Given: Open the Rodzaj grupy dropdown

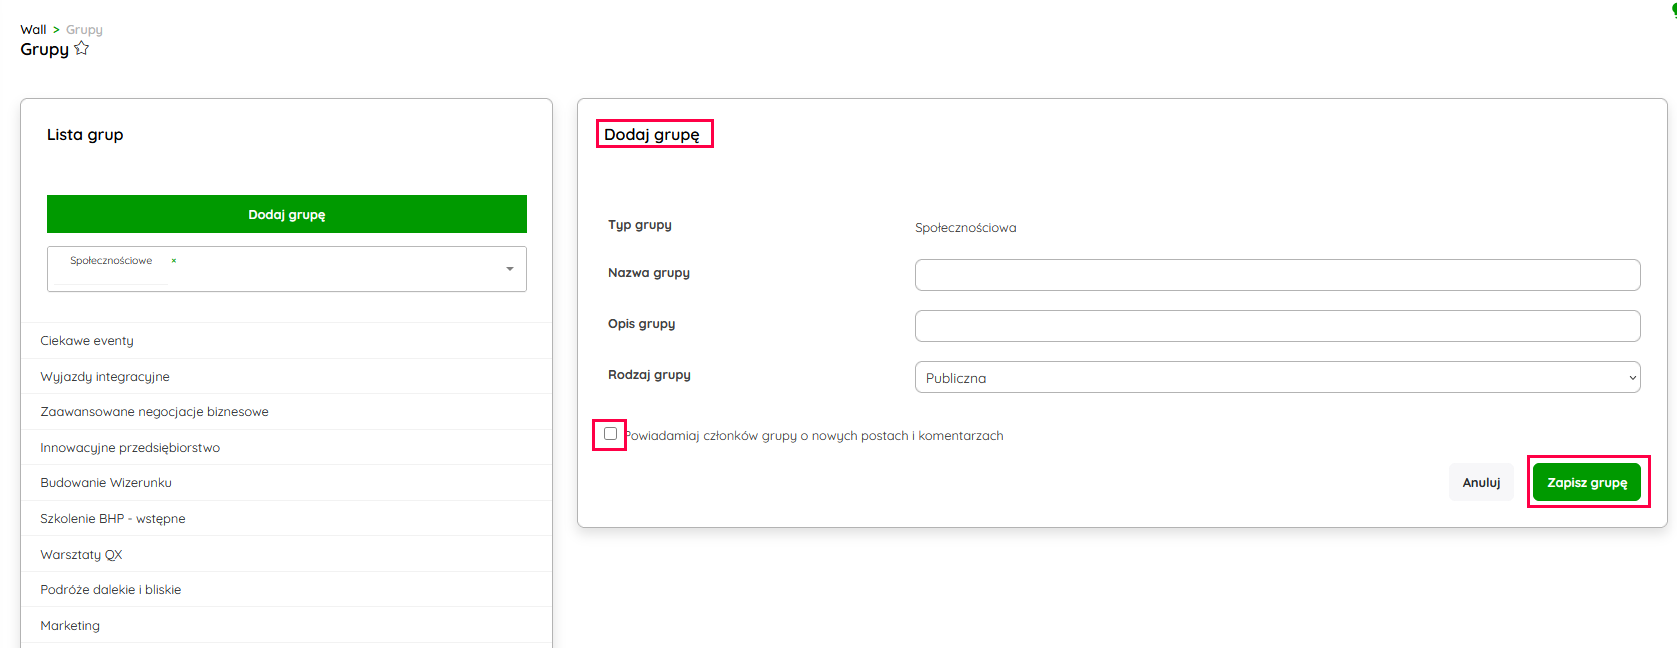Looking at the screenshot, I should [x=1276, y=378].
